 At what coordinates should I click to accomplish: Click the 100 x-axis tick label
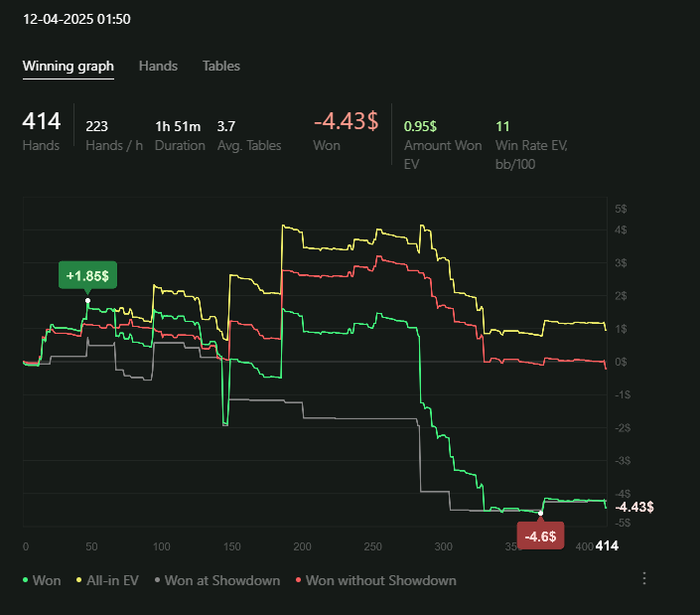tap(161, 546)
